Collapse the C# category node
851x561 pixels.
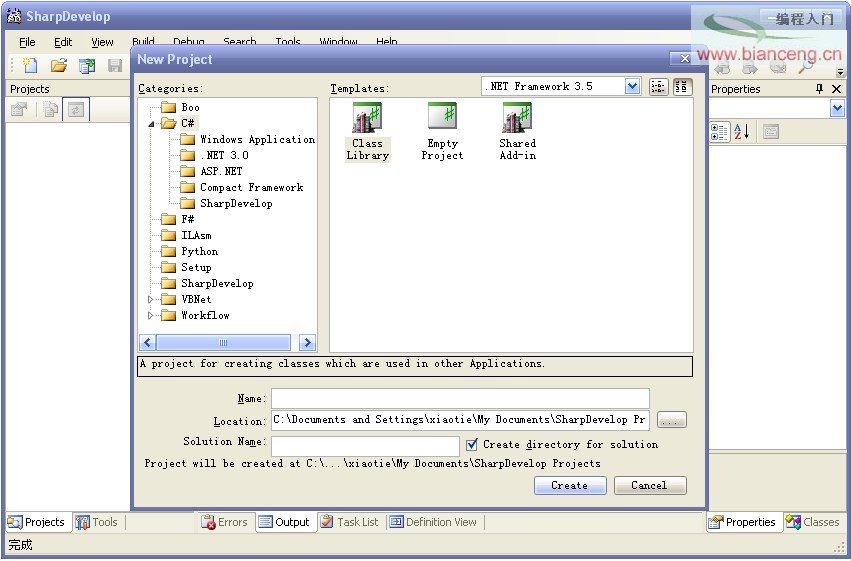151,124
